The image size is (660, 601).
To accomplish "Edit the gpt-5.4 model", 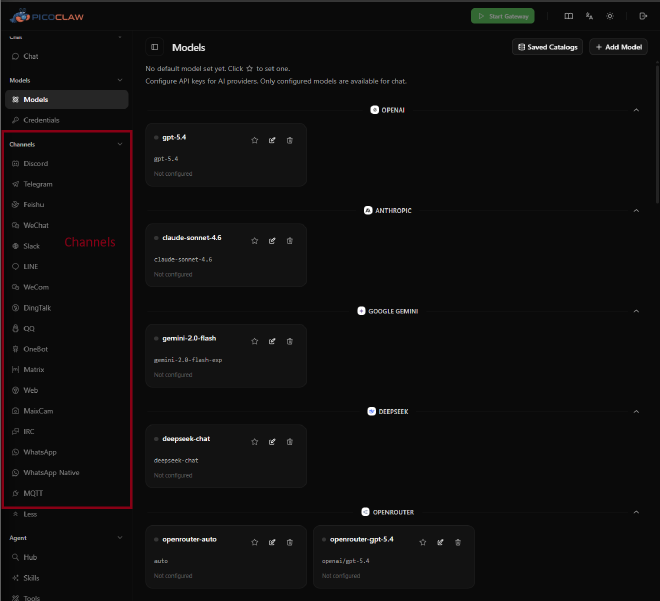I will point(272,140).
